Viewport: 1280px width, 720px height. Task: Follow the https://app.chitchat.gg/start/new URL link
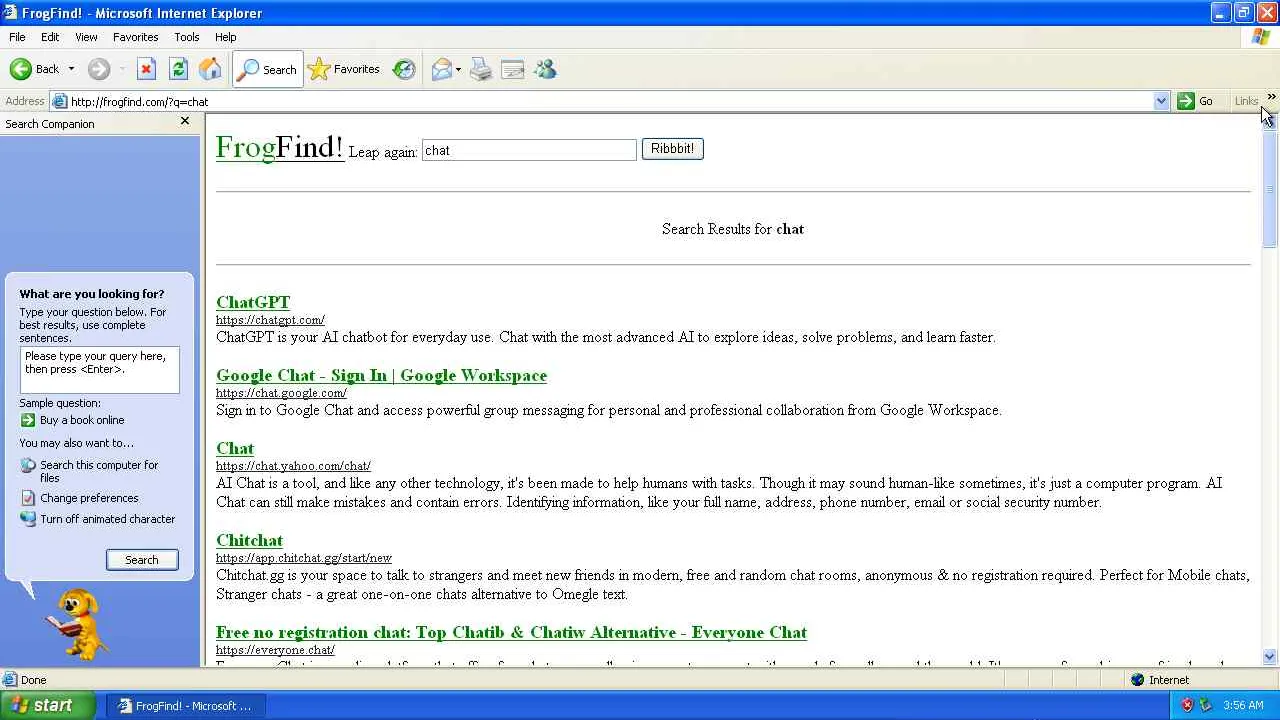[304, 558]
